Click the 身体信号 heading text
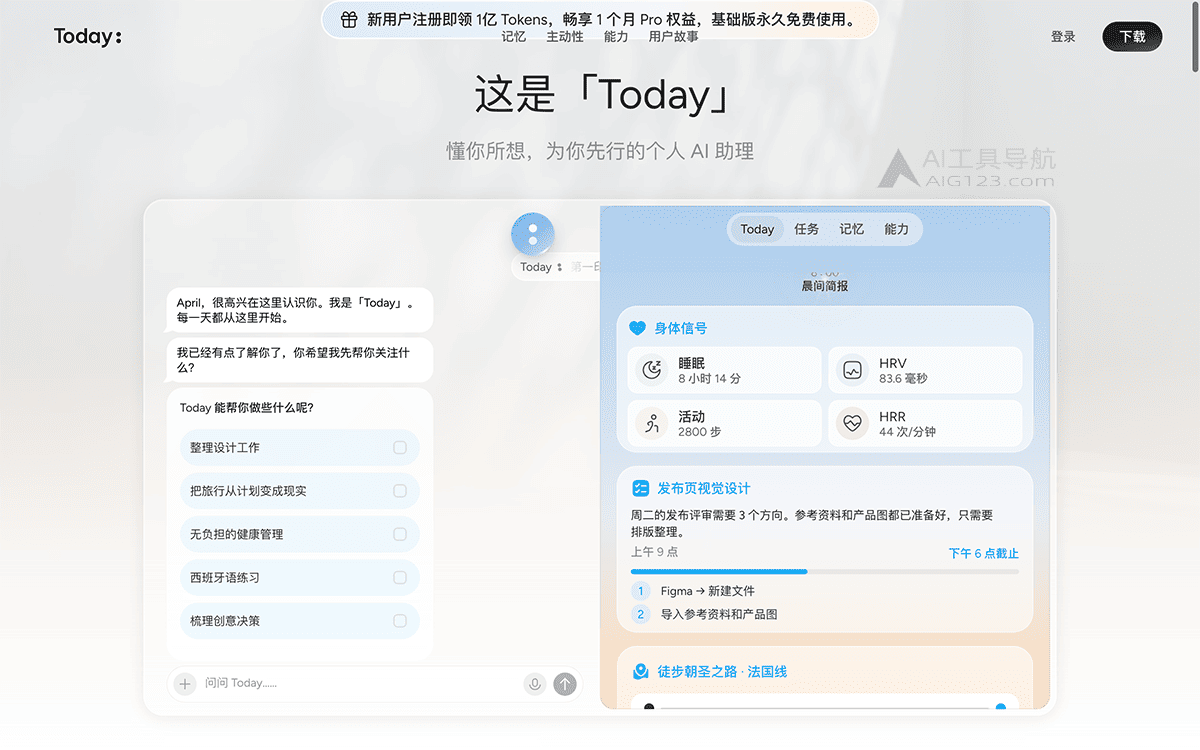Viewport: 1200px width, 750px height. tap(681, 328)
